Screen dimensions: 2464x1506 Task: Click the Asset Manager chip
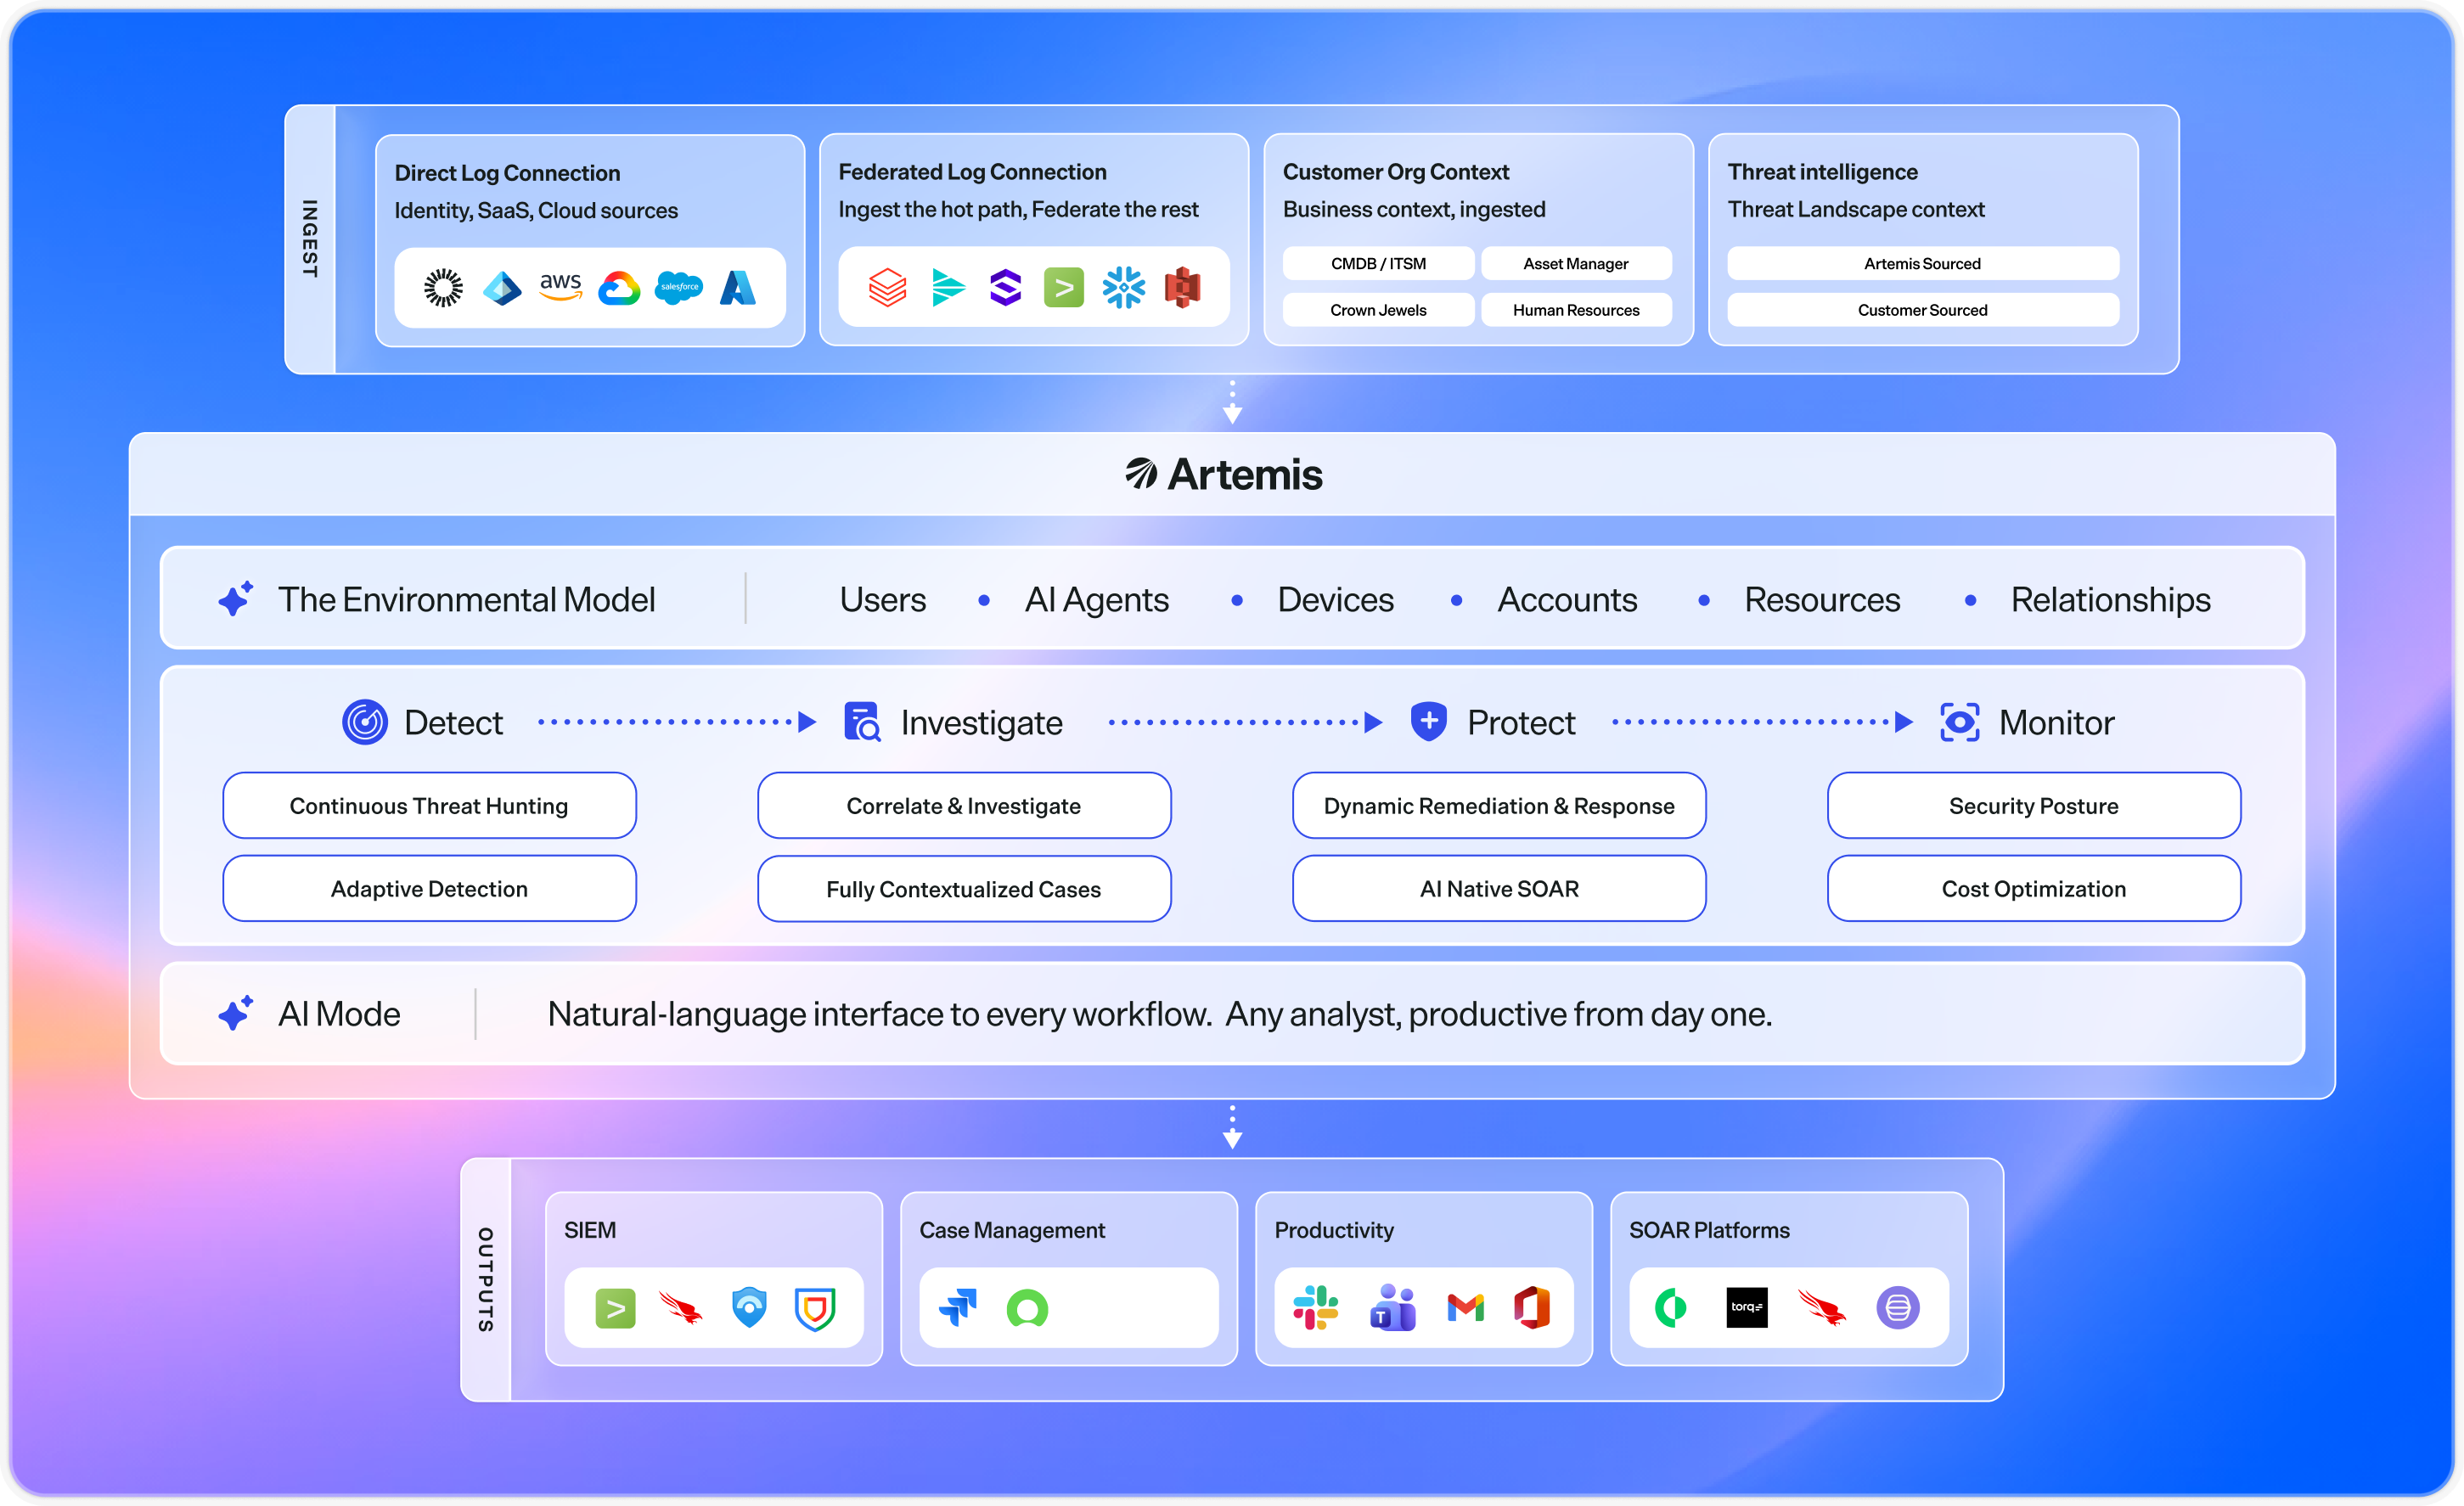click(x=1576, y=264)
